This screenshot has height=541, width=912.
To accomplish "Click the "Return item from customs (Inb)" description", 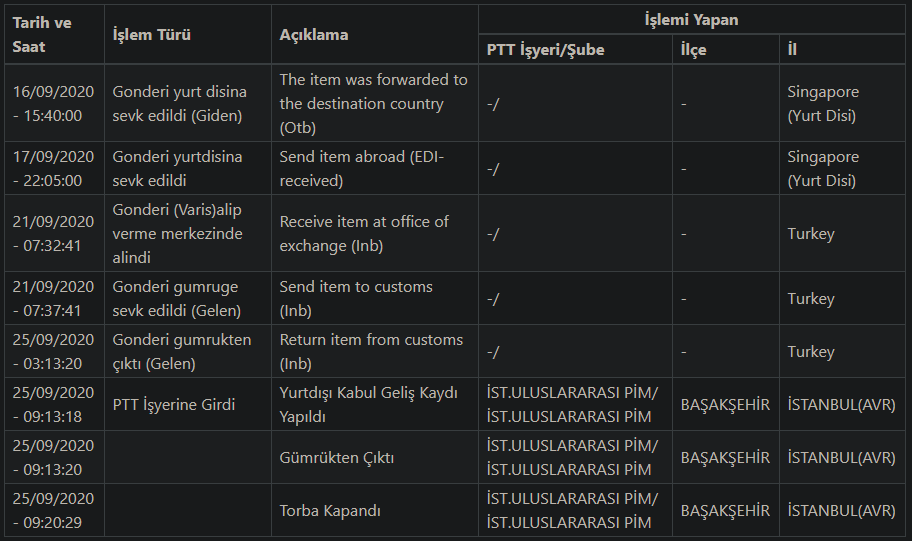I will pos(371,351).
